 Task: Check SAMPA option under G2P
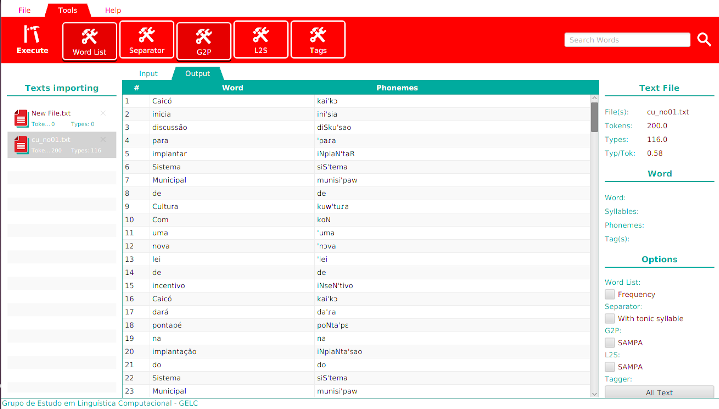(x=610, y=342)
